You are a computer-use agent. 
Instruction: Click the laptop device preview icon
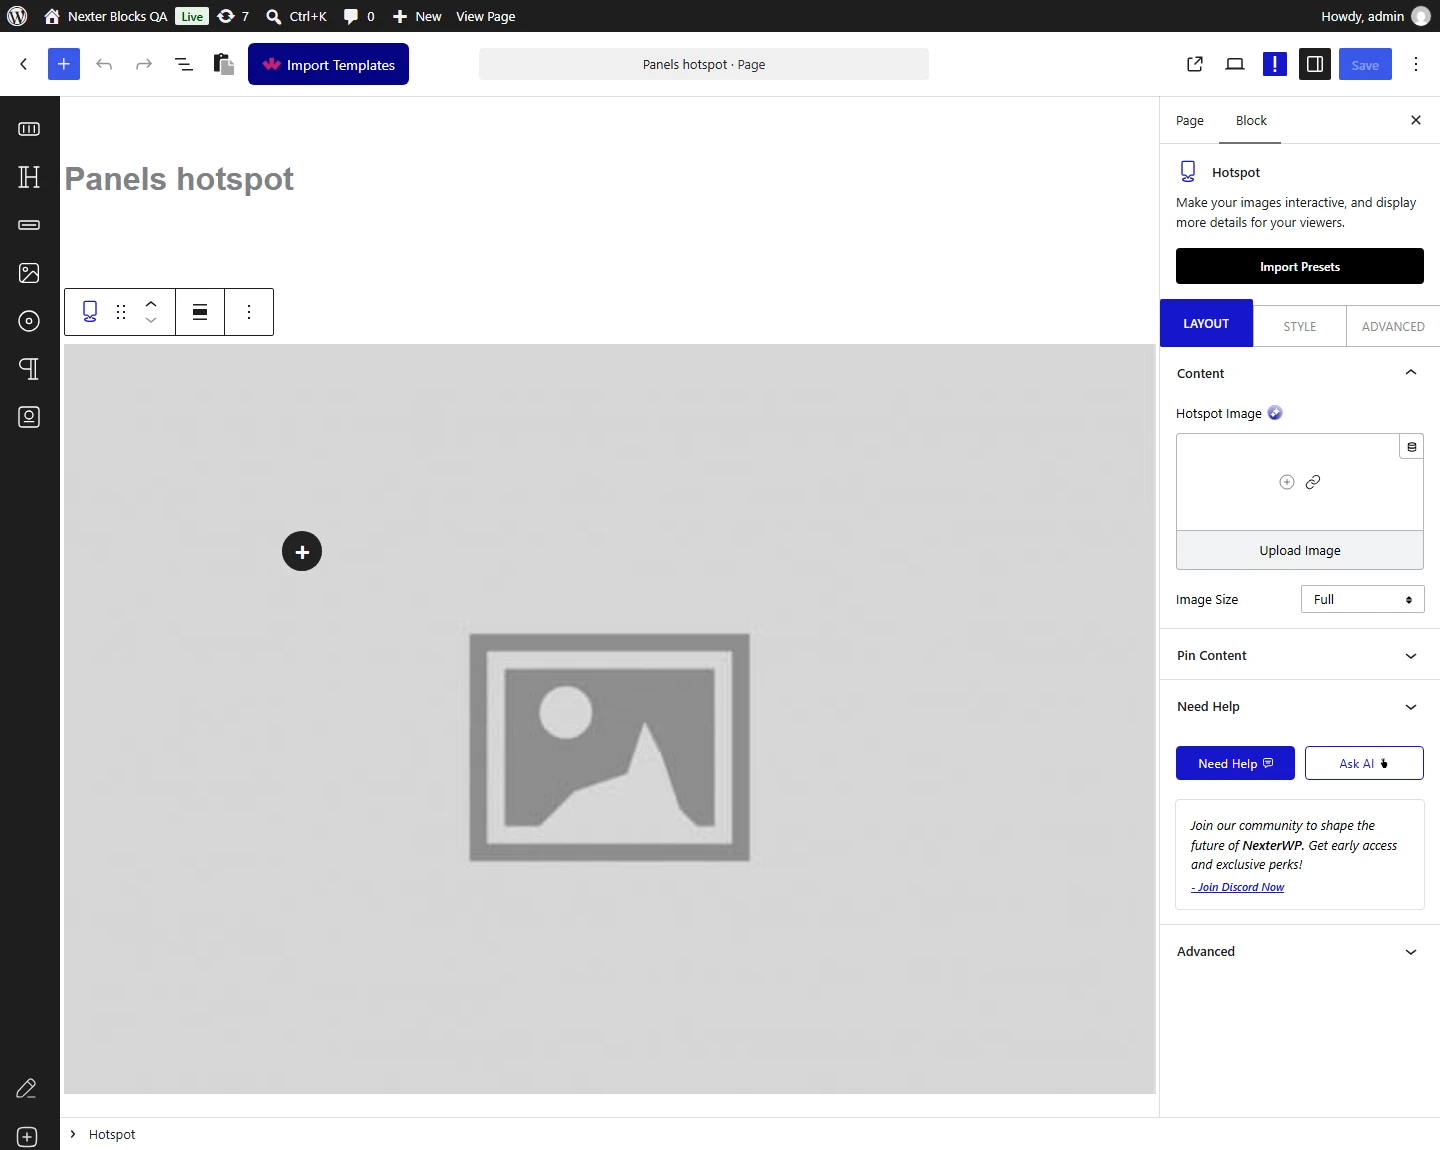click(x=1235, y=64)
